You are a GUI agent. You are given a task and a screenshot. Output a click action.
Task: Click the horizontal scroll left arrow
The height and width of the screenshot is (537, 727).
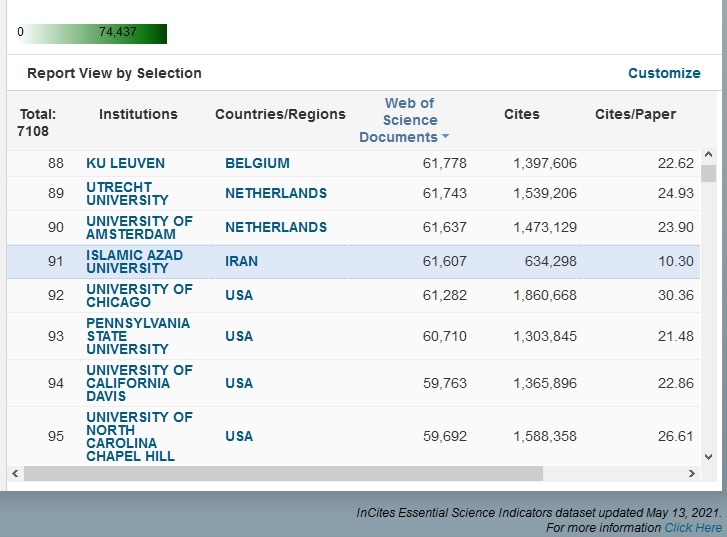pyautogui.click(x=15, y=473)
